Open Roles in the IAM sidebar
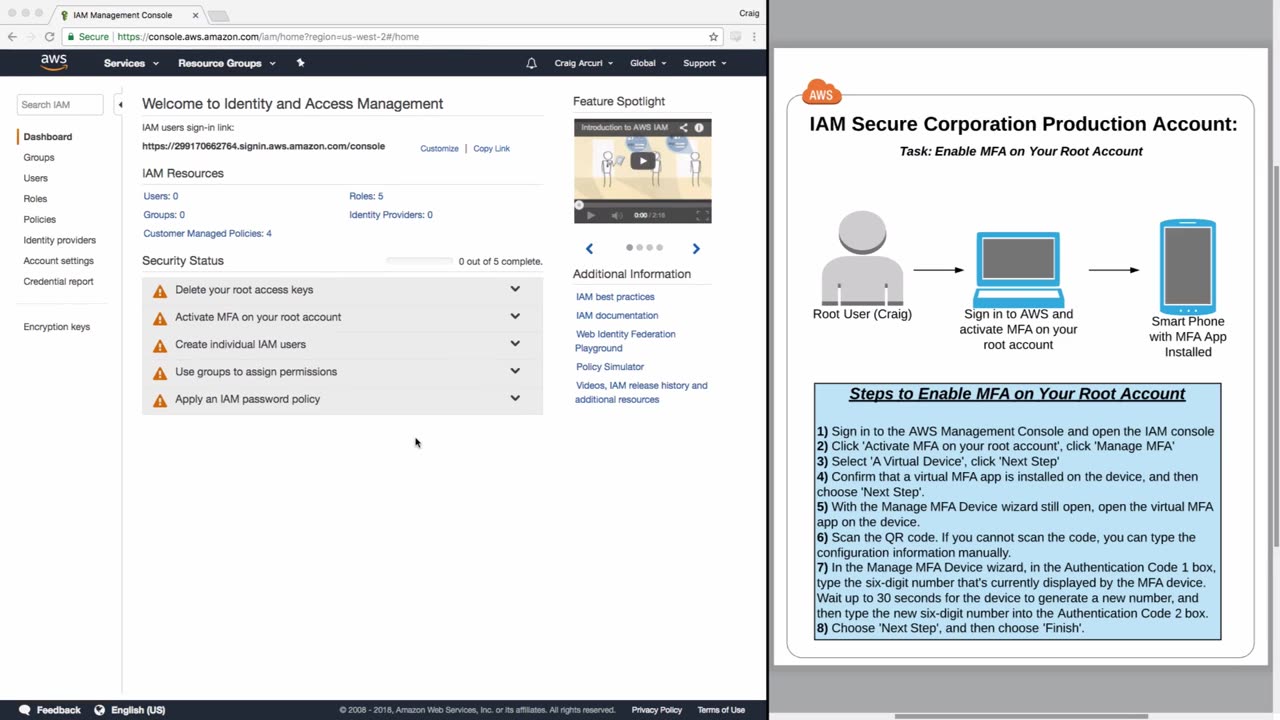Viewport: 1280px width, 720px height. (x=35, y=199)
